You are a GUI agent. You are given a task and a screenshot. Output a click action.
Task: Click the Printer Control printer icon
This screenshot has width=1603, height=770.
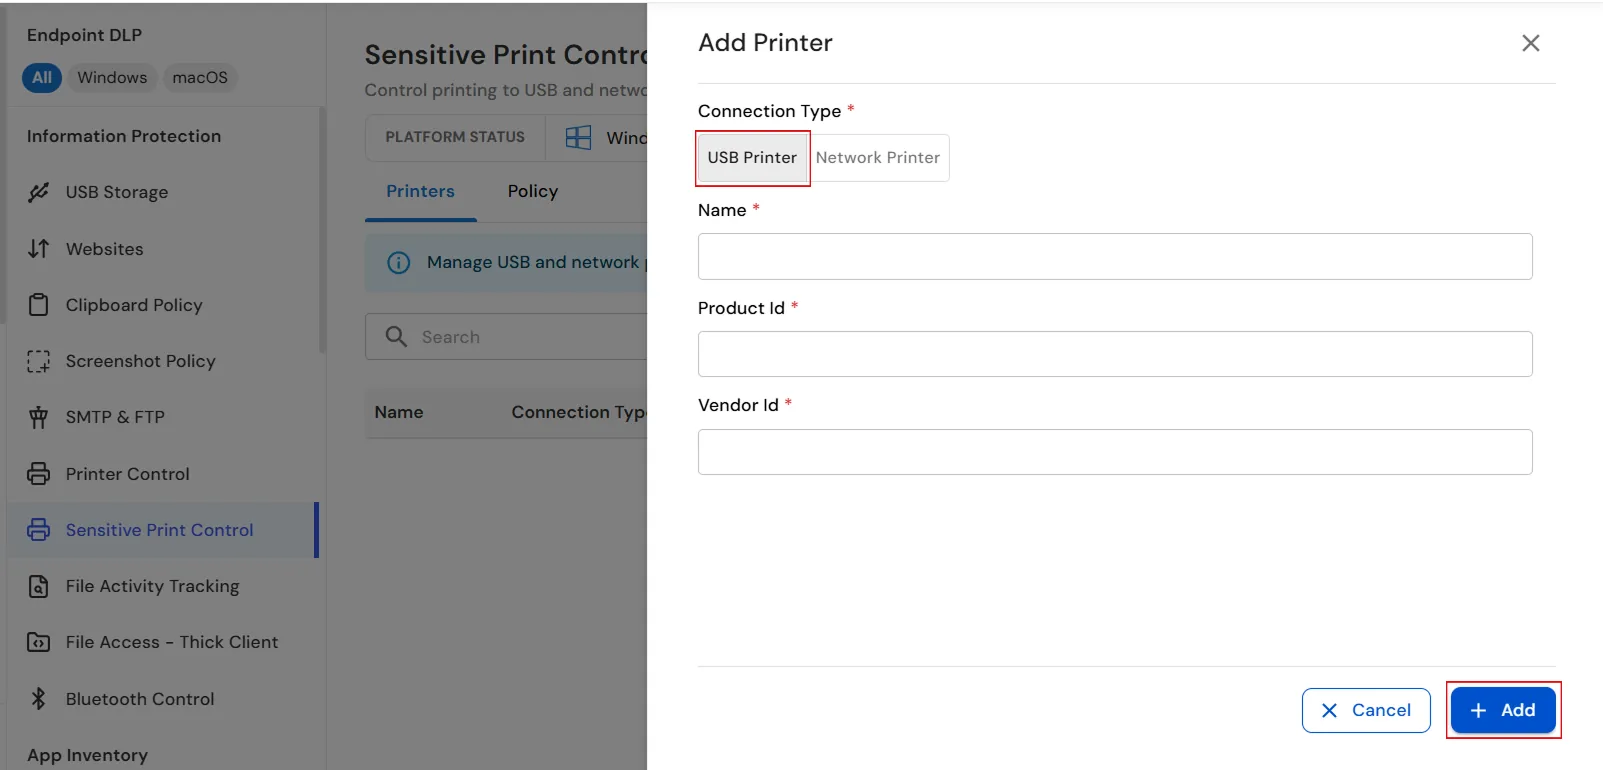38,474
